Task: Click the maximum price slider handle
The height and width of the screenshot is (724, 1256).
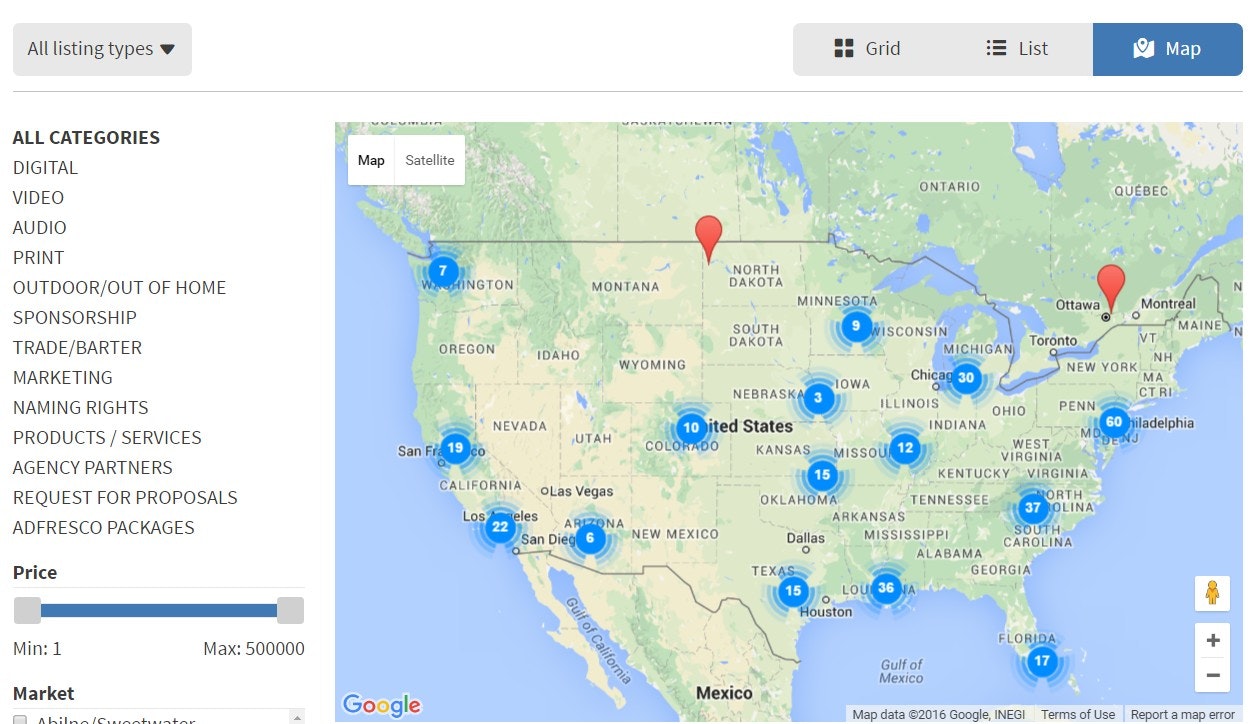Action: tap(290, 610)
